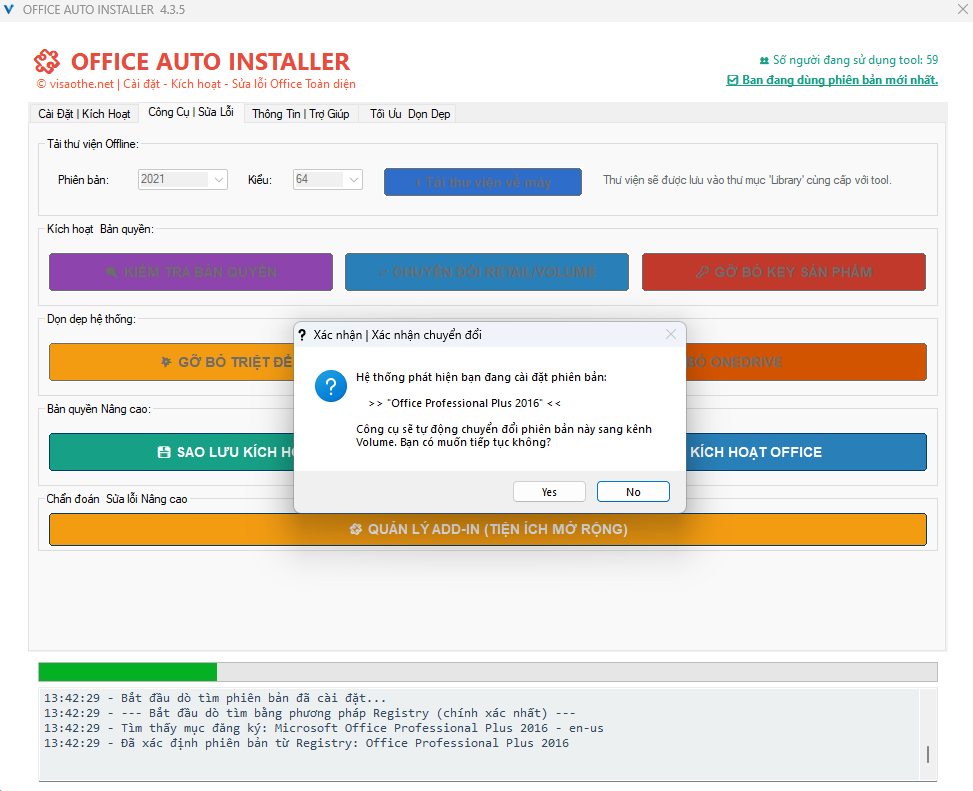Screen dimensions: 973x791
Task: Click 'KIỂM TRA BẢN QUYỀN' purple button
Action: [x=191, y=272]
